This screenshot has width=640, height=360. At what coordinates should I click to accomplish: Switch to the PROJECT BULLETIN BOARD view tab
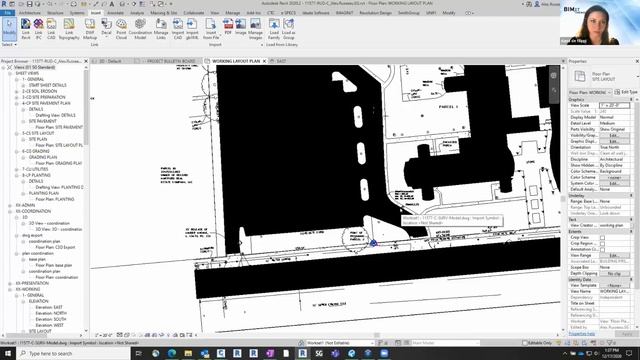tap(171, 61)
